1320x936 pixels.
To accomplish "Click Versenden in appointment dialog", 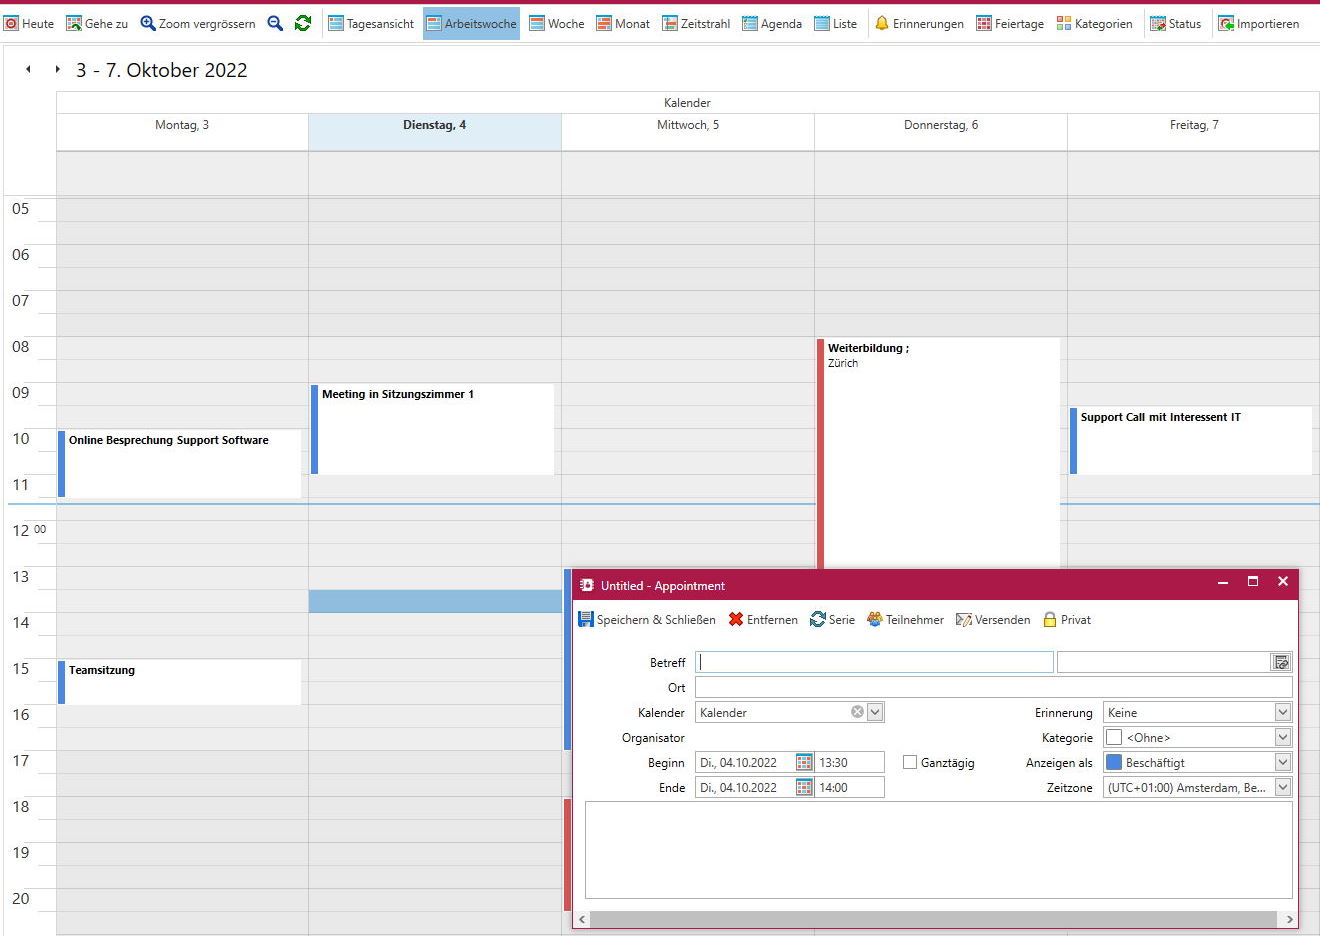I will (x=993, y=620).
